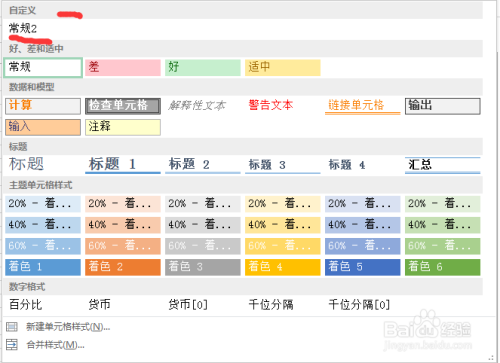500x363 pixels.
Task: Apply the green 好 style
Action: [203, 68]
